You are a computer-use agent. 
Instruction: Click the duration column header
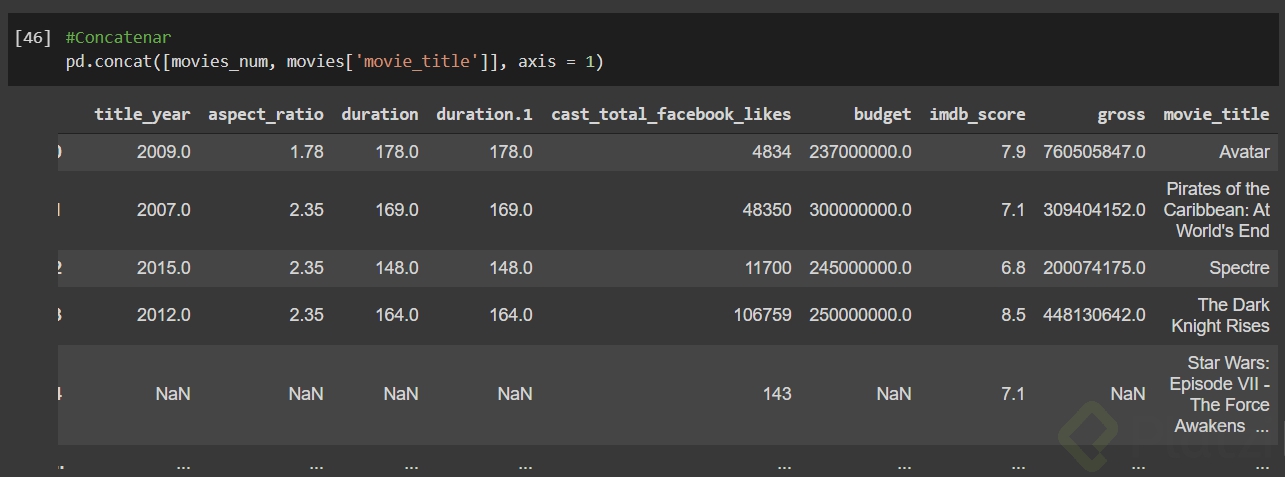pyautogui.click(x=380, y=114)
